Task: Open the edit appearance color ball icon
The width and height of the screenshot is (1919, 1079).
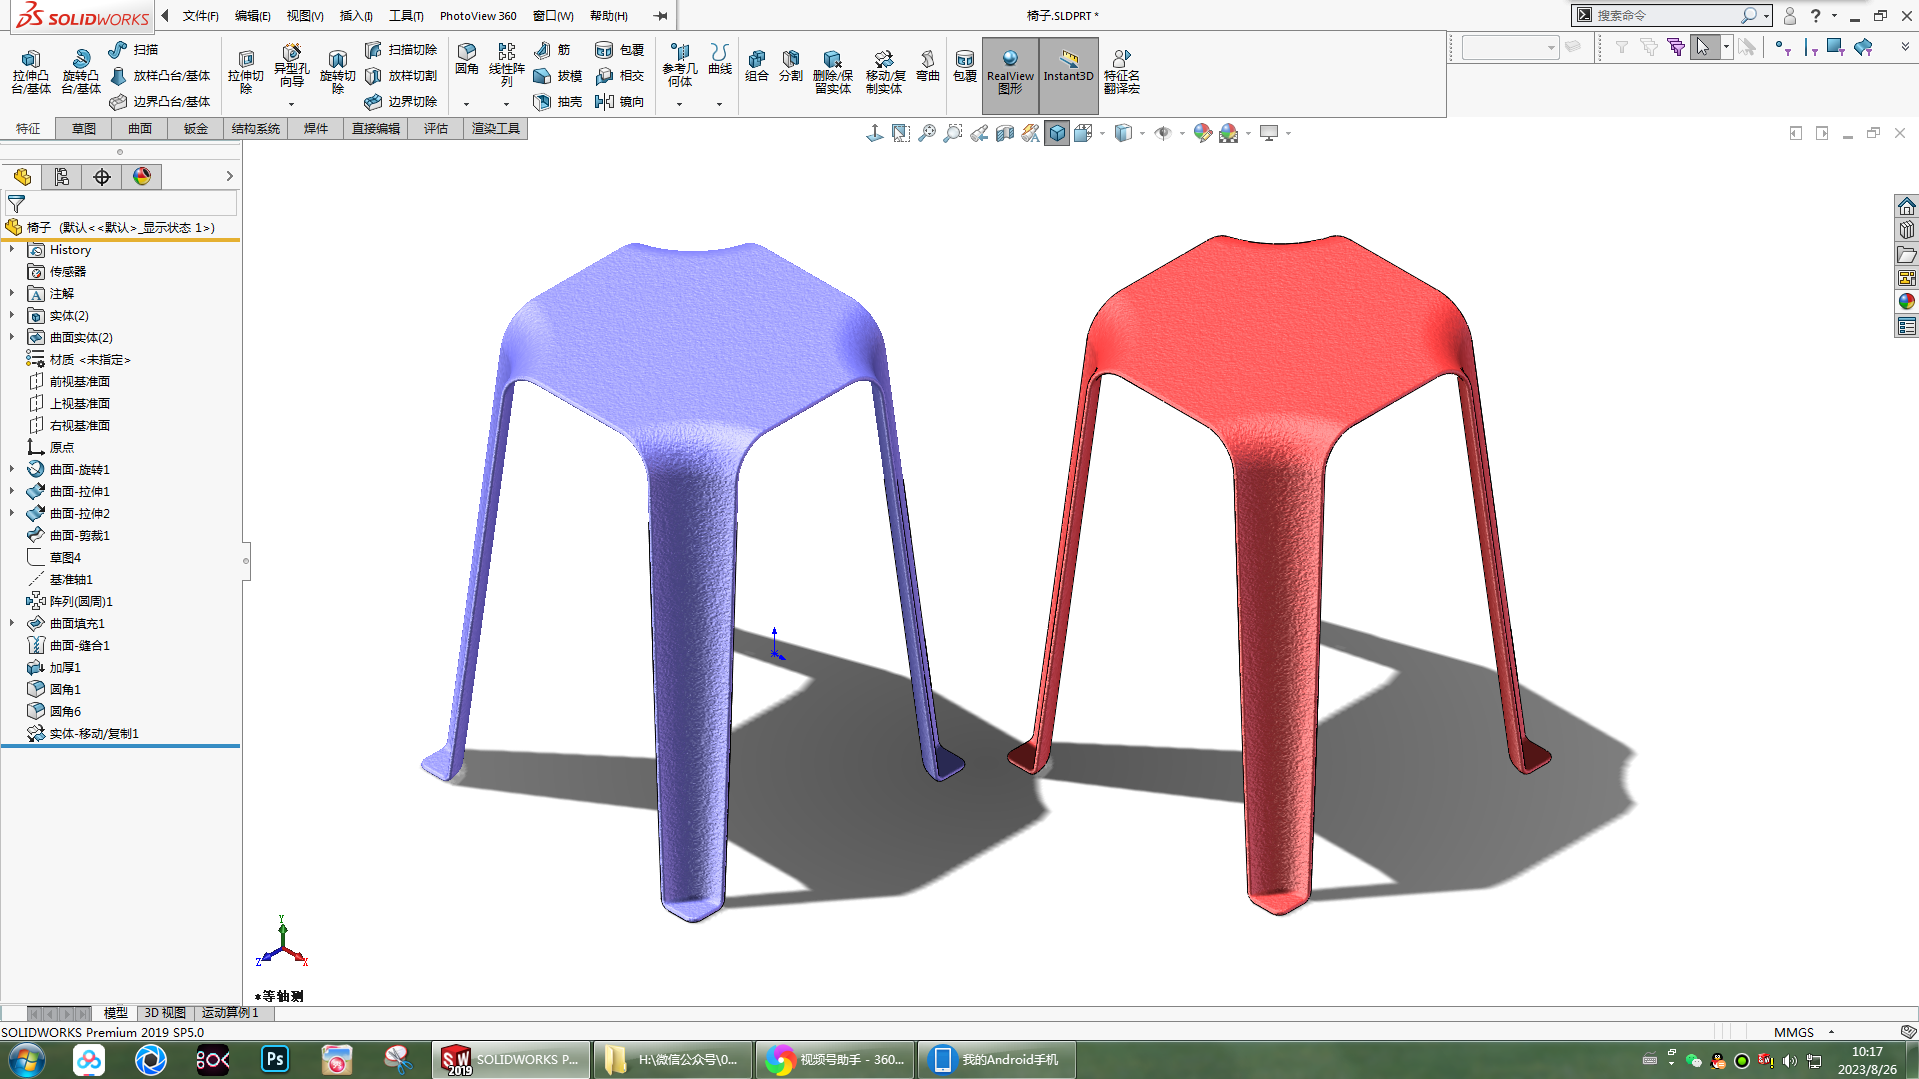Action: coord(1202,133)
